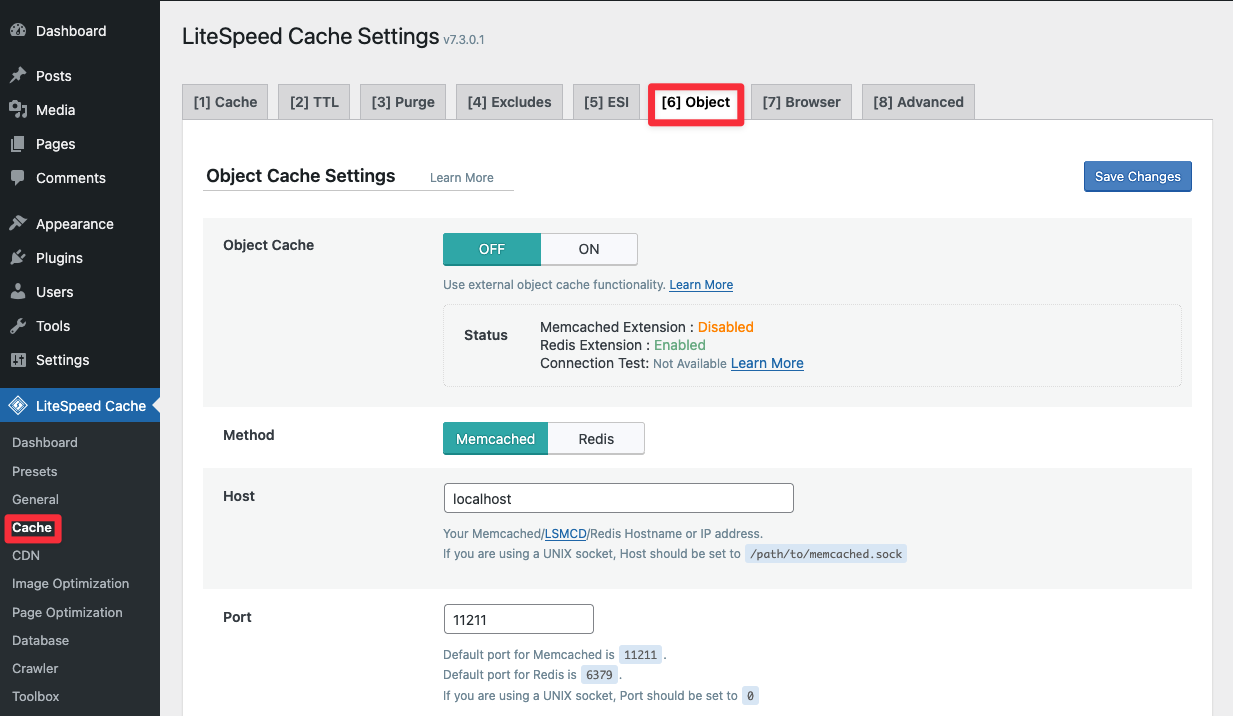The image size is (1233, 716).
Task: Open the CDN submenu item
Action: coord(26,555)
